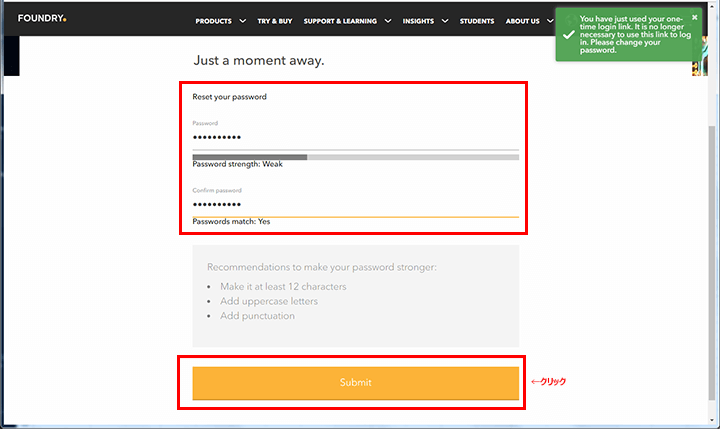Dismiss the green notification with the X

694,17
